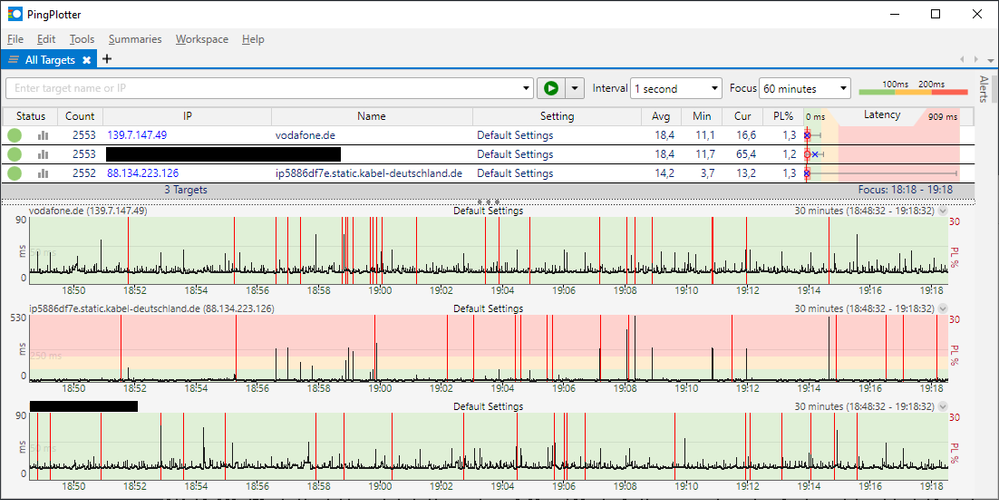The image size is (999, 500).
Task: Click the 100ms 200ms latency color scale
Action: click(x=912, y=88)
